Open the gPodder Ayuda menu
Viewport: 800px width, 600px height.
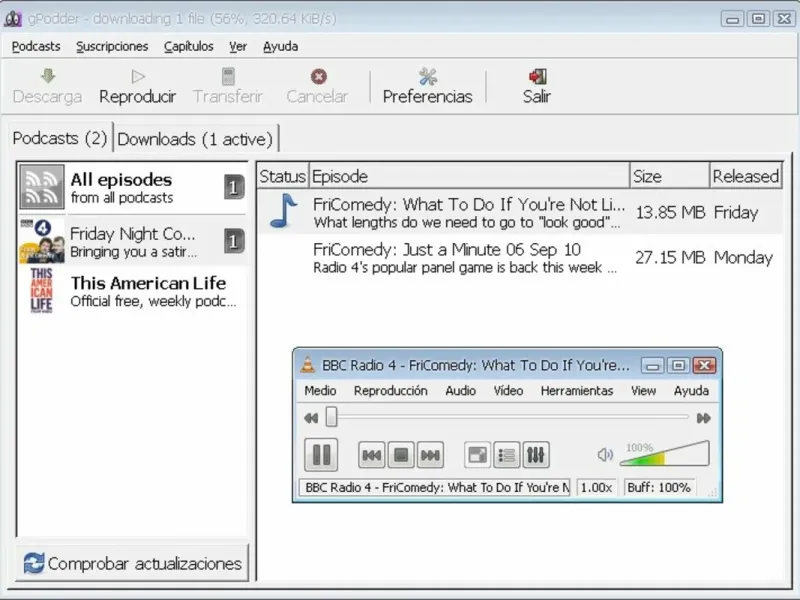coord(281,46)
